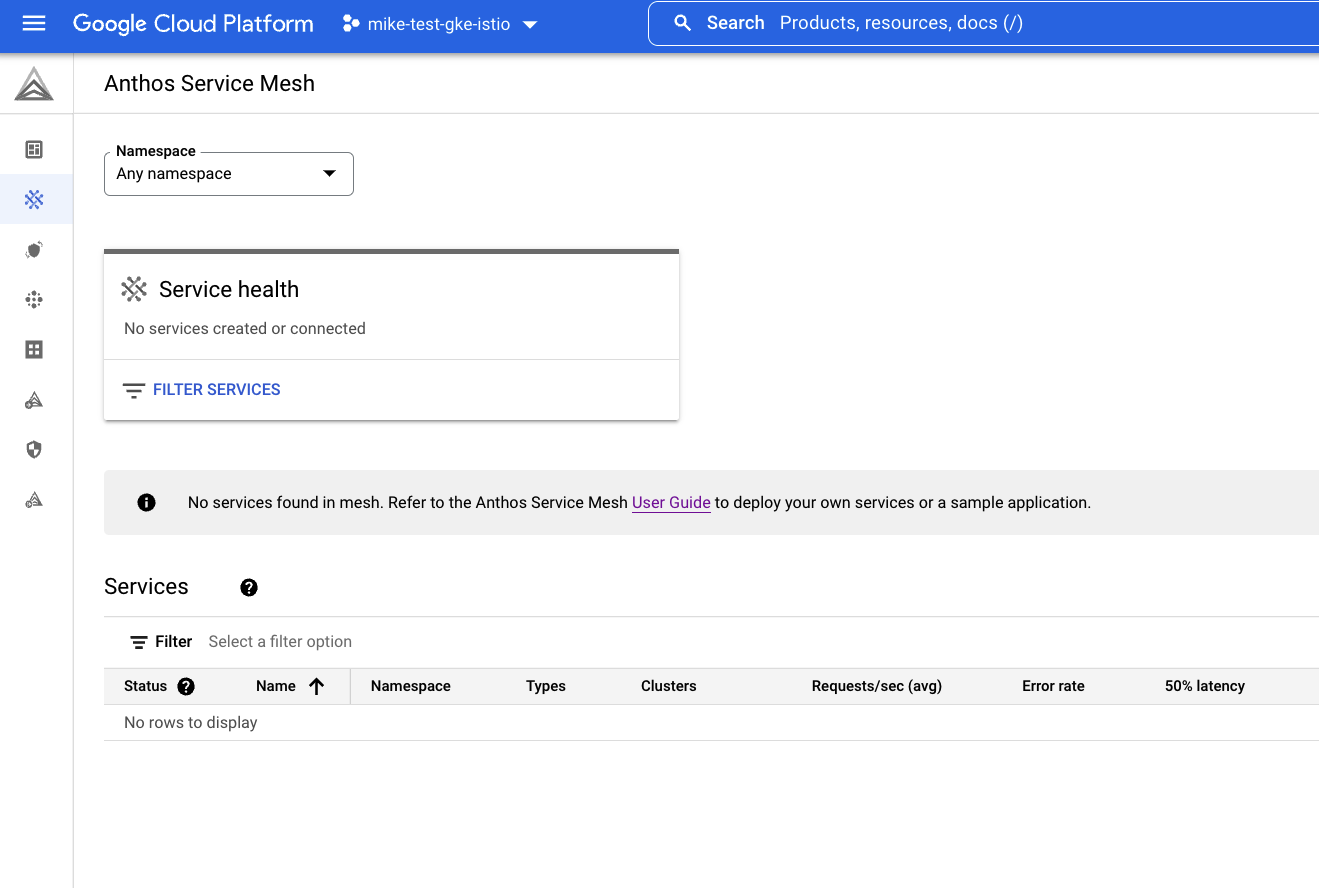This screenshot has height=888, width=1319.
Task: Open the Features four-squares sidebar icon
Action: 34,349
